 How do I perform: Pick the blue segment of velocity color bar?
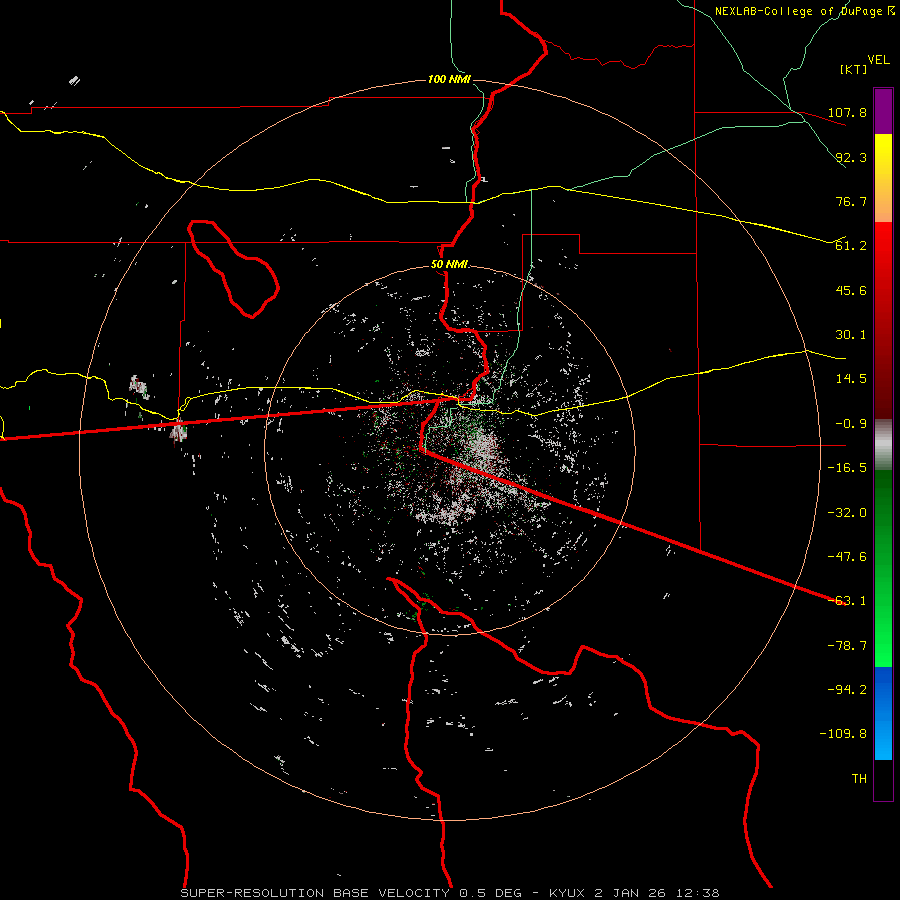[x=883, y=713]
